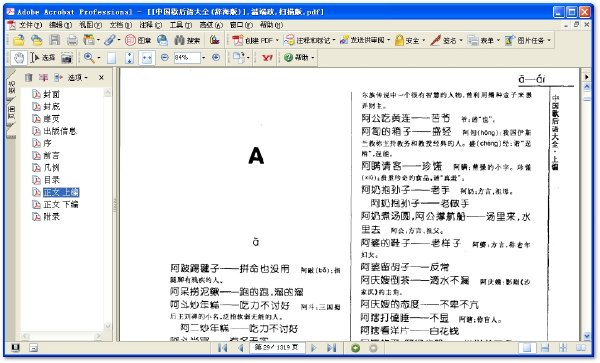Click the 图章 stamp tool
The height and width of the screenshot is (363, 600).
tap(138, 40)
